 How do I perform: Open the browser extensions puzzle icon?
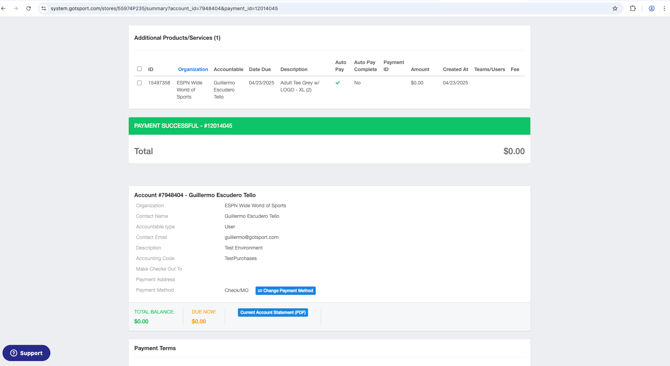(x=633, y=9)
